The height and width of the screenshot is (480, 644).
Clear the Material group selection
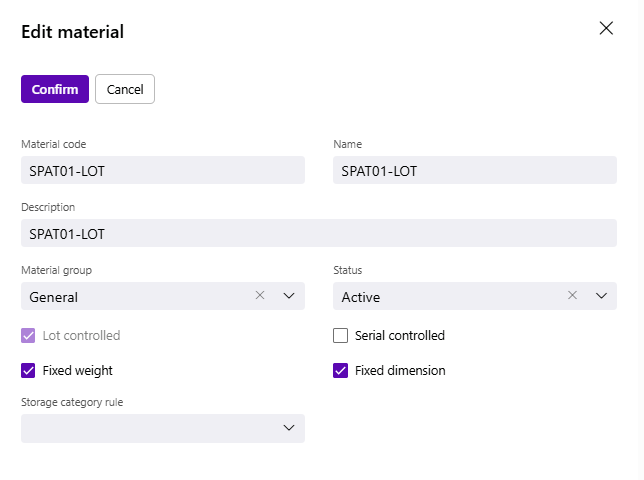[260, 296]
